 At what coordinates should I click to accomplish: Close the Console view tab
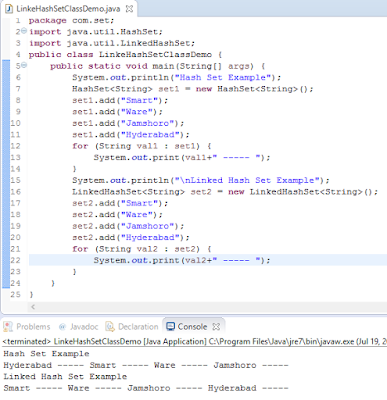tap(216, 327)
